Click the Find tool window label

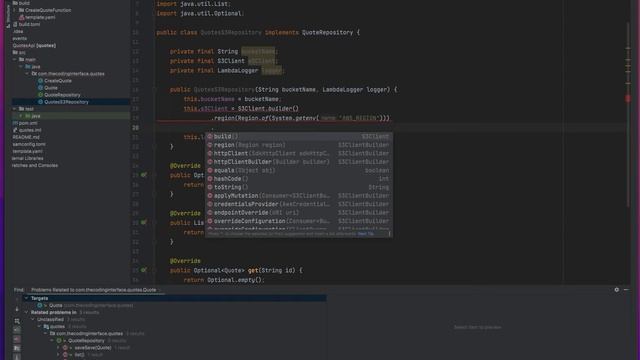(19, 290)
